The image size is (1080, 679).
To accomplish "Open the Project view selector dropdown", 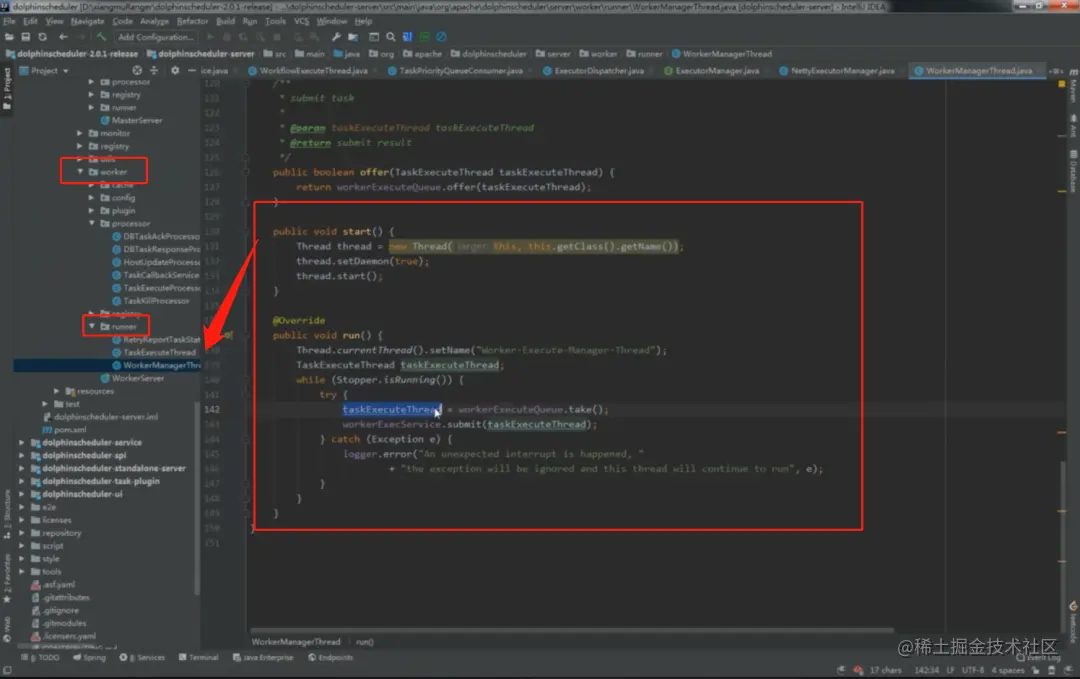I will (x=45, y=70).
